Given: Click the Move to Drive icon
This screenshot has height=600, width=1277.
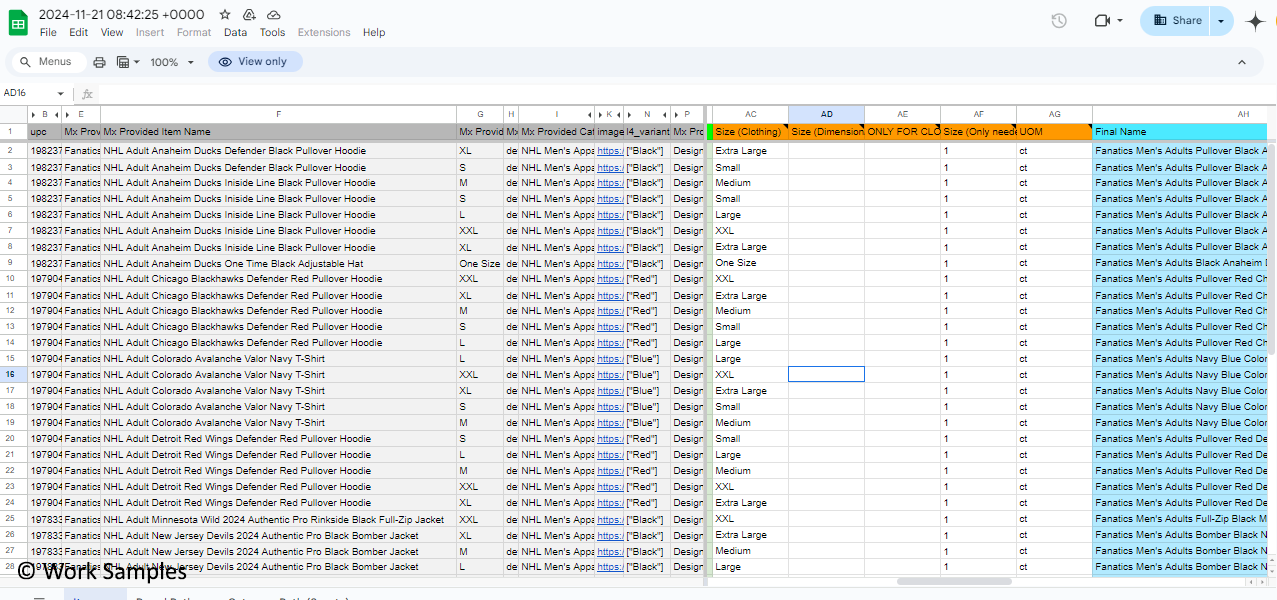Looking at the screenshot, I should (249, 15).
